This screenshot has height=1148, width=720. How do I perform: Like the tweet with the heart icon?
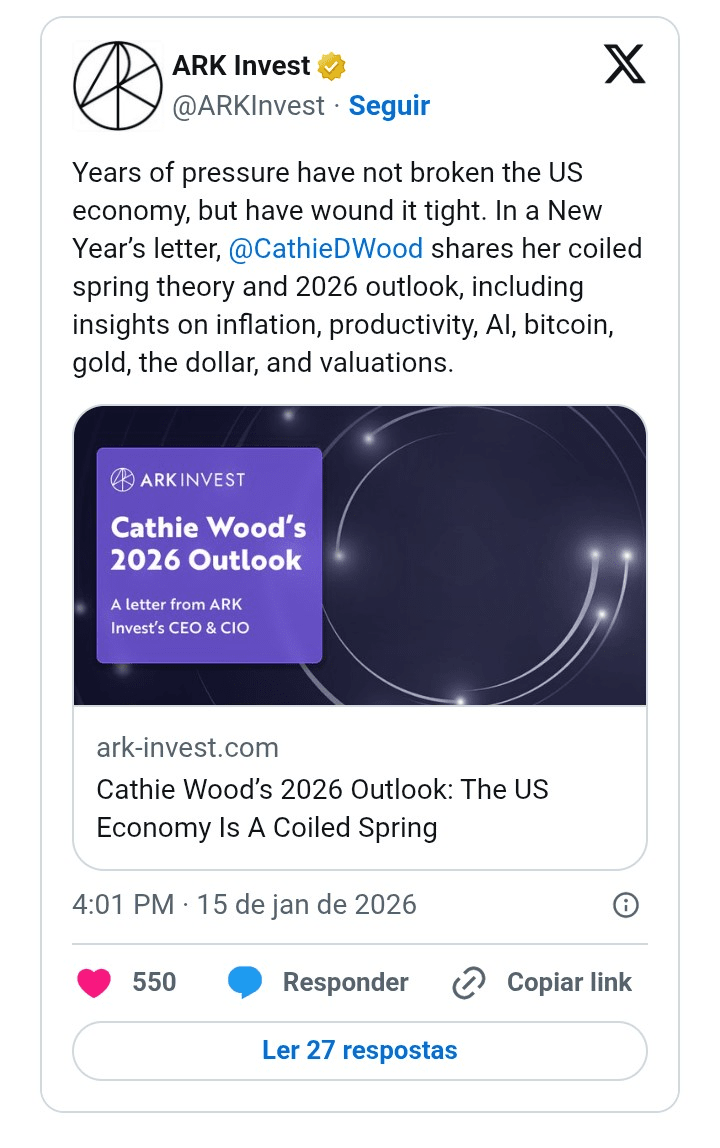point(94,983)
